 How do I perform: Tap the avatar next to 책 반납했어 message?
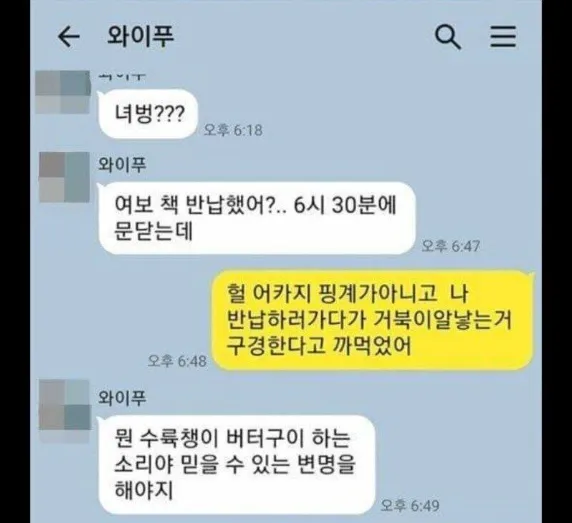click(64, 177)
